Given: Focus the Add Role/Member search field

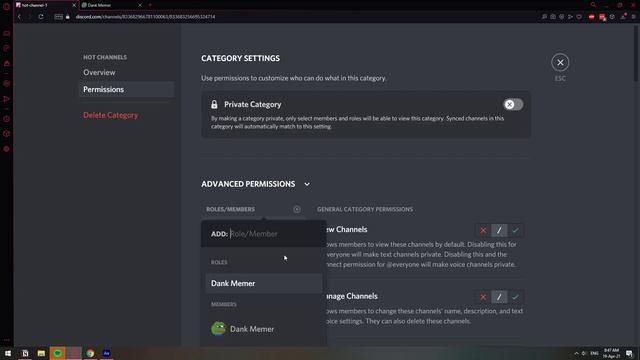Looking at the screenshot, I should [x=263, y=234].
